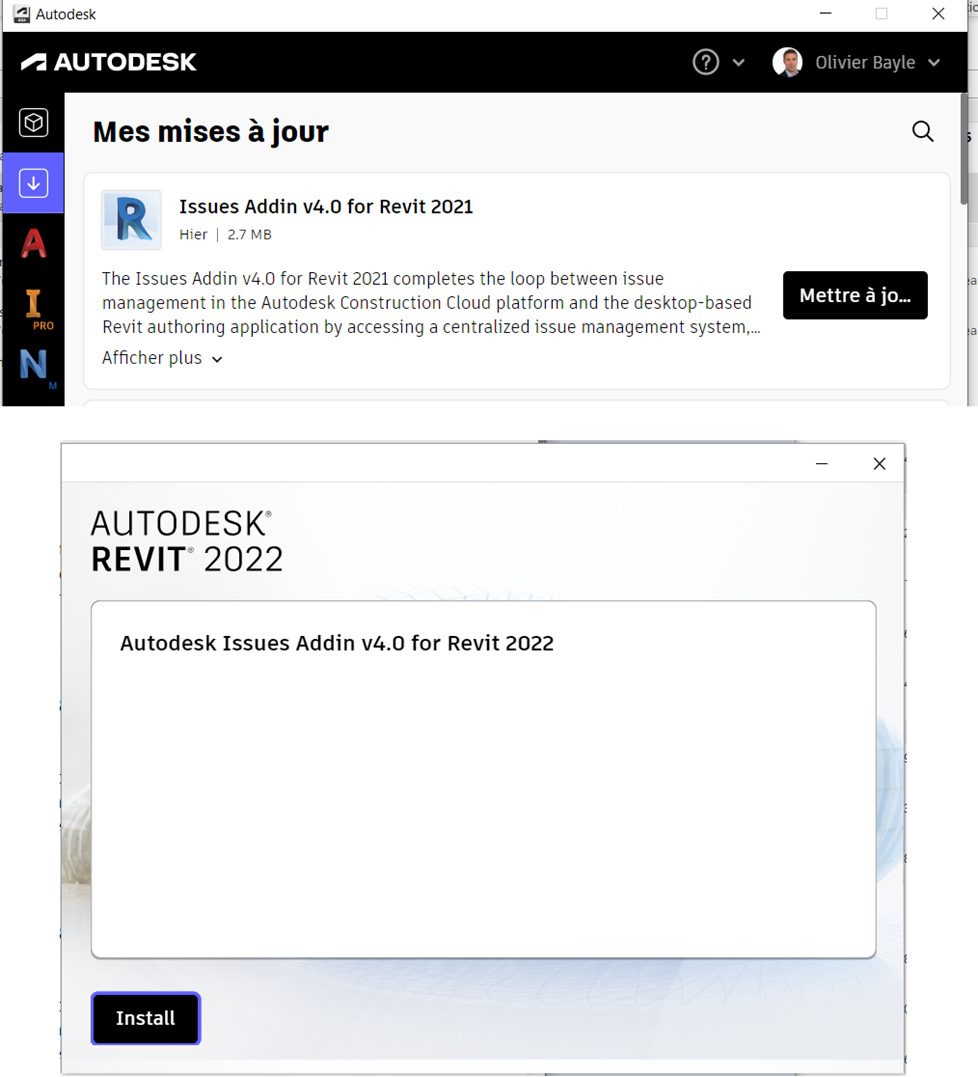Expand the help menu chevron
Image resolution: width=978 pixels, height=1077 pixels.
(x=739, y=63)
